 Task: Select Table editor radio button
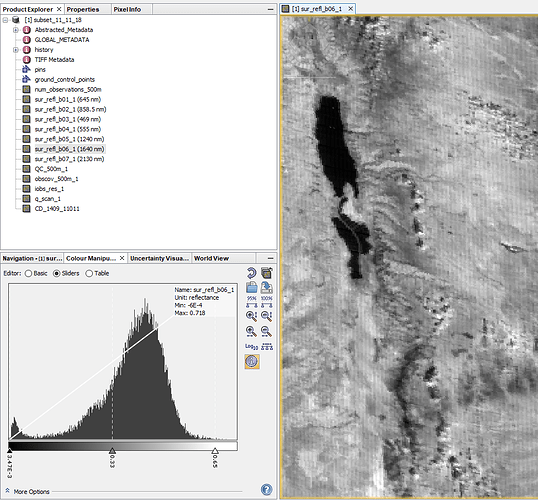89,274
